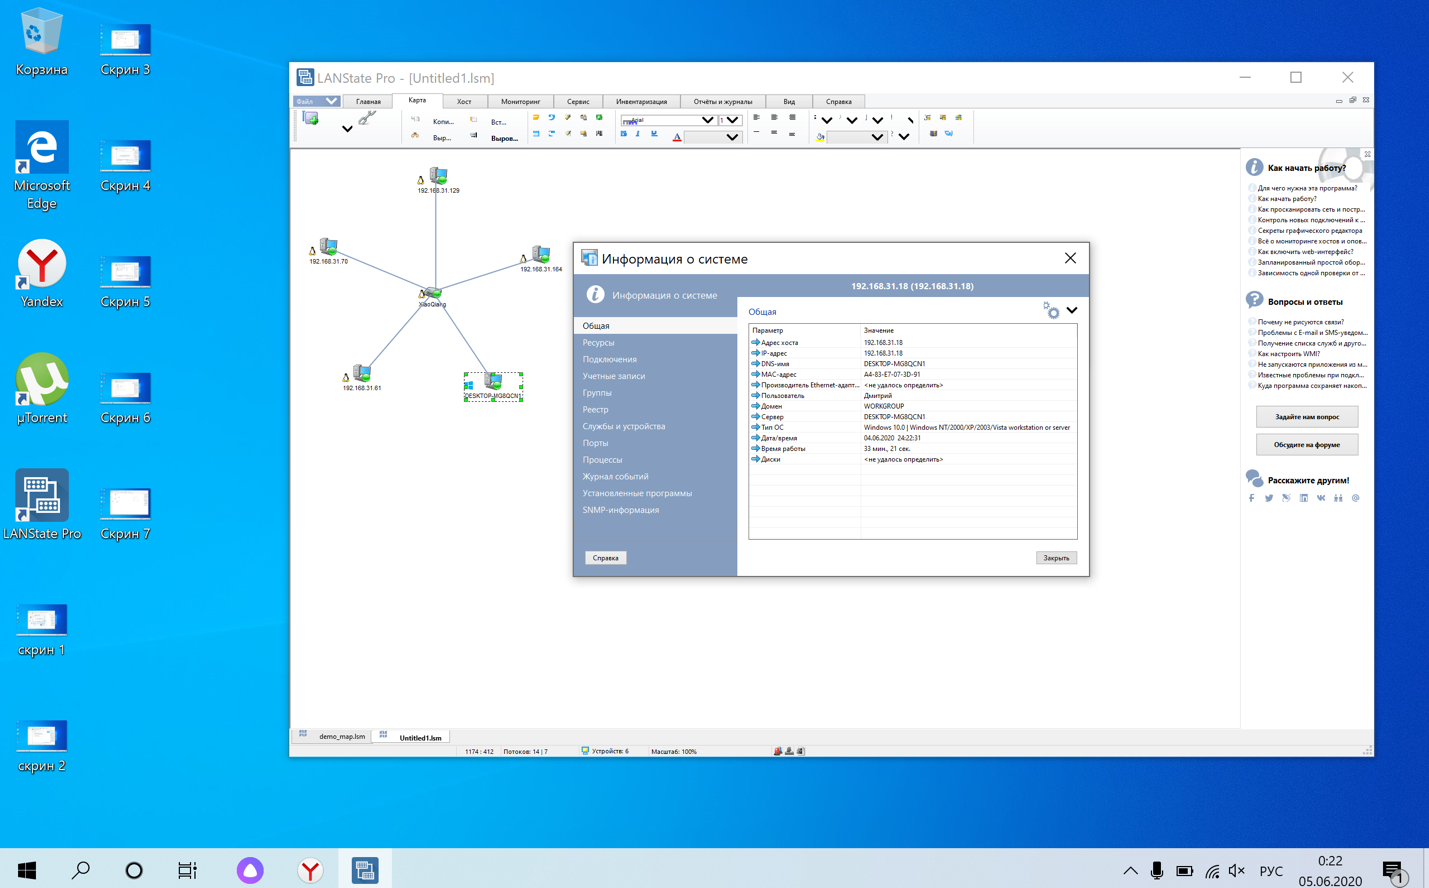Switch to the Сервис ribbon tab
This screenshot has width=1429, height=888.
578,101
